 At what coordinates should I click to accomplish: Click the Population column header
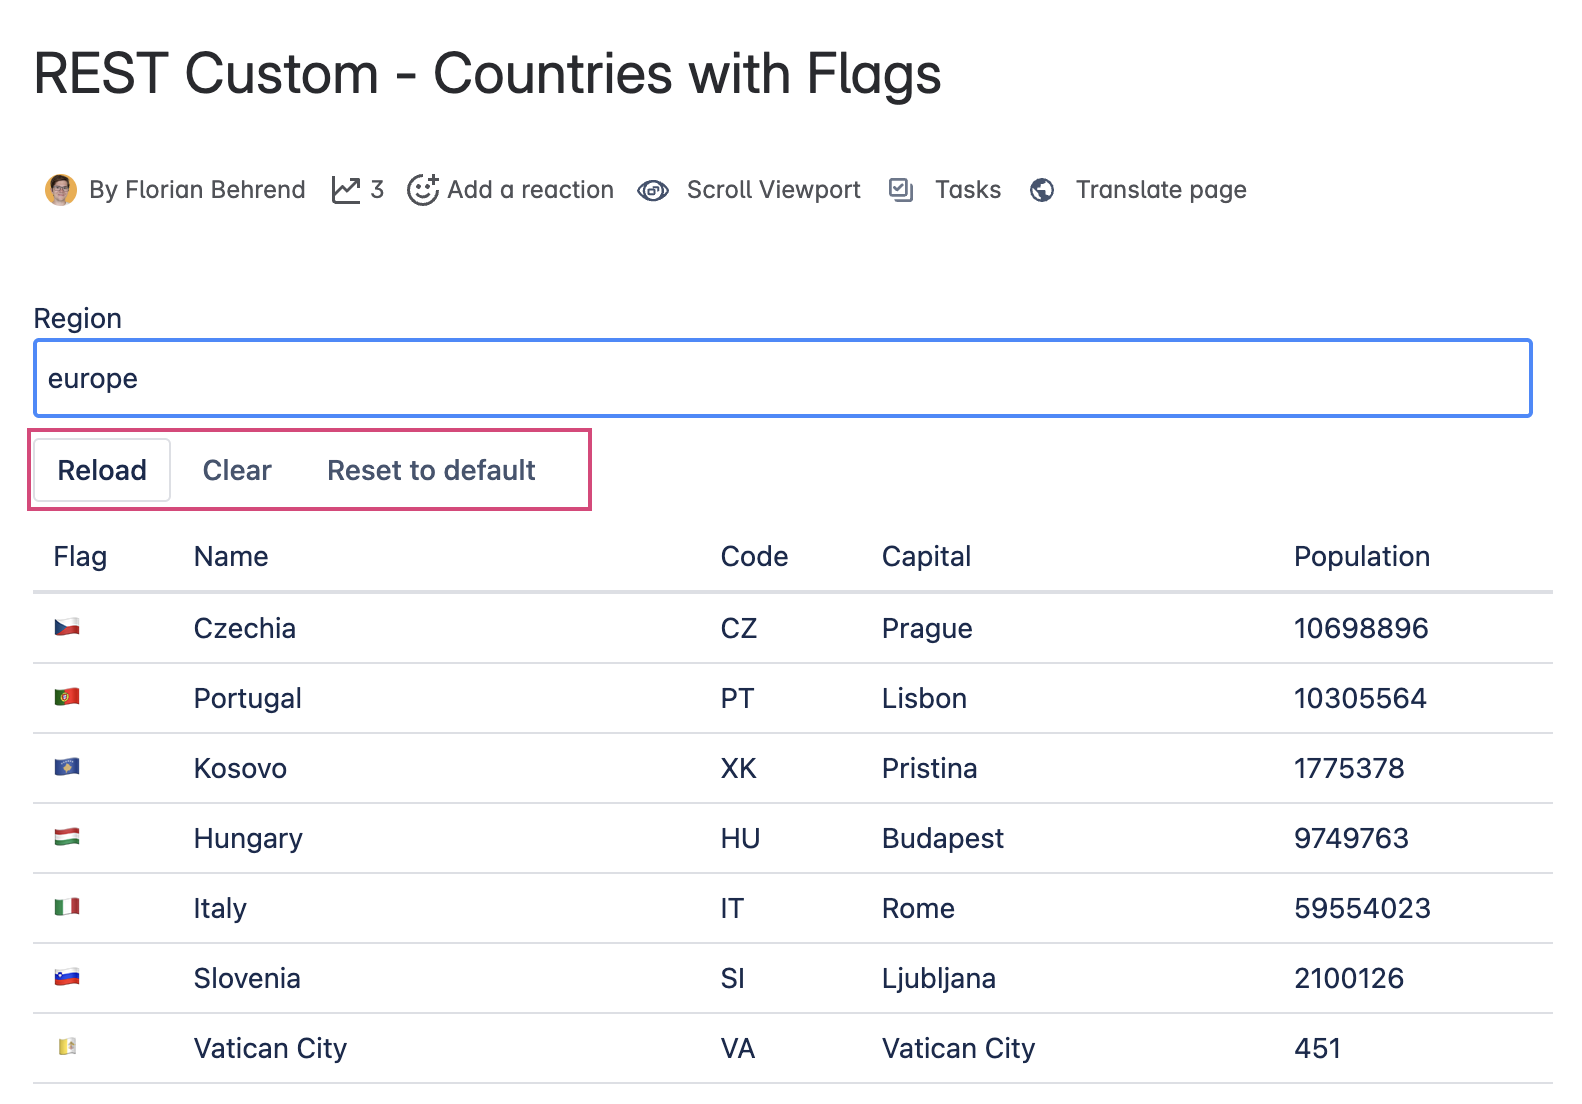tap(1361, 556)
